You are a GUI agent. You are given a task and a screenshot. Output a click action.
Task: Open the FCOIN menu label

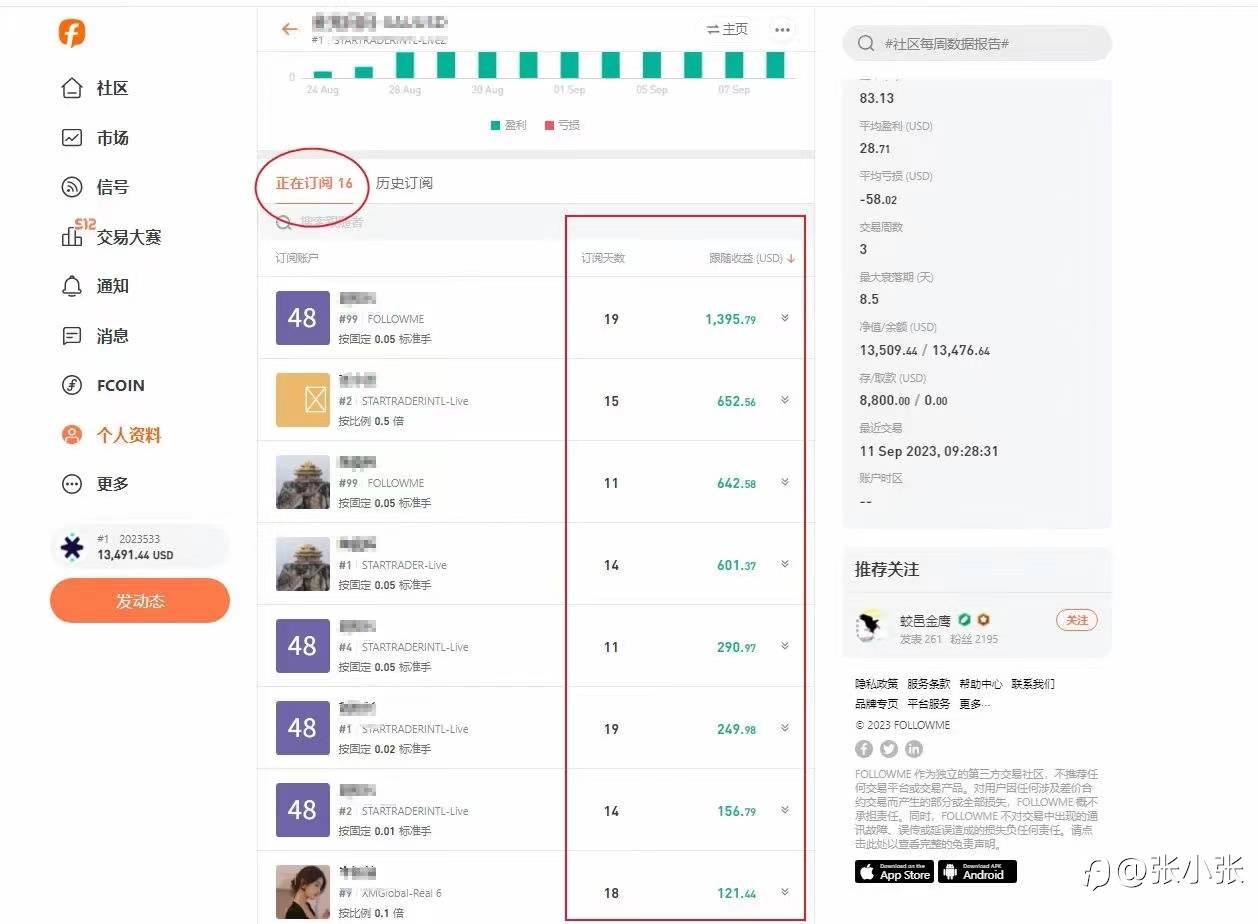point(121,386)
